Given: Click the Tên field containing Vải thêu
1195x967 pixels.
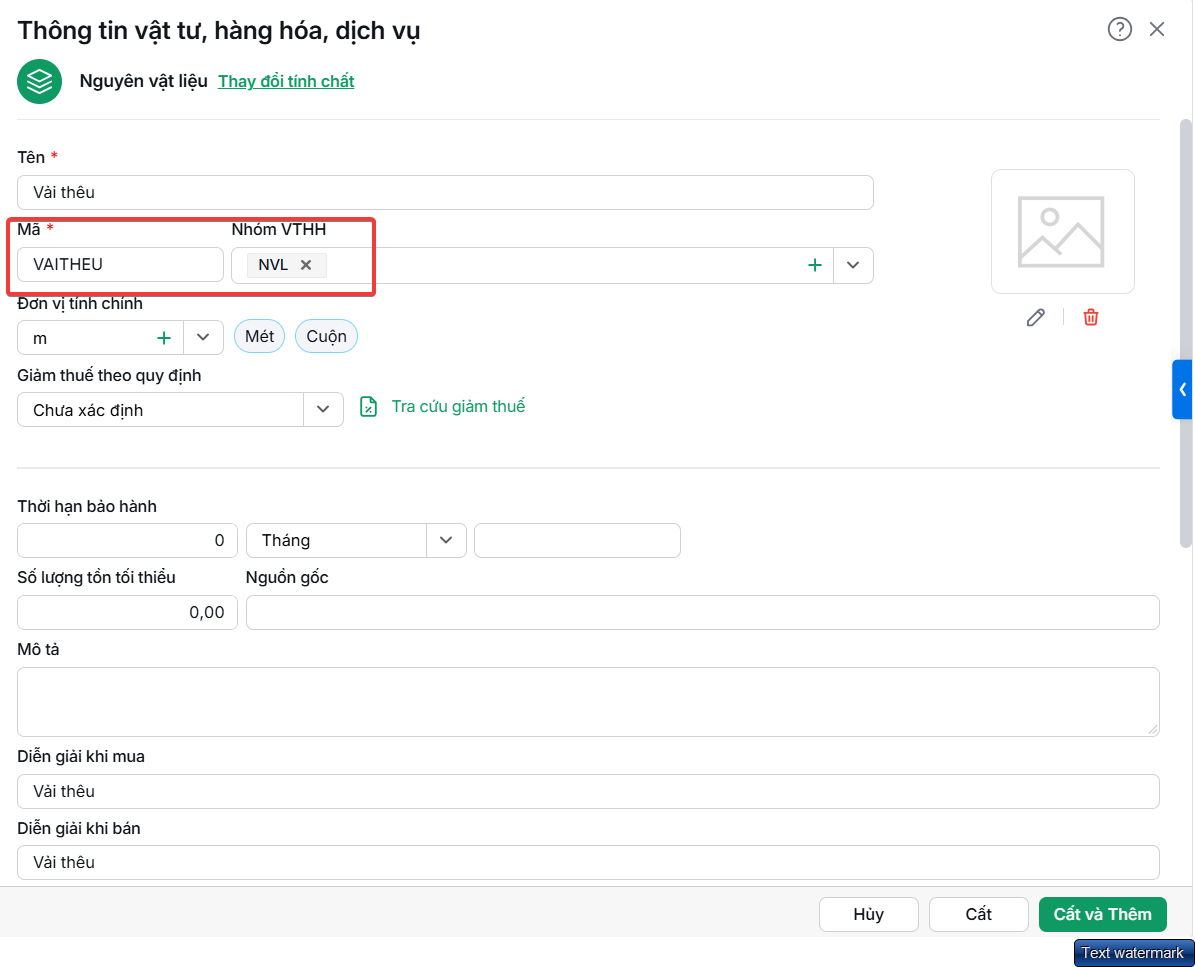Looking at the screenshot, I should [445, 192].
